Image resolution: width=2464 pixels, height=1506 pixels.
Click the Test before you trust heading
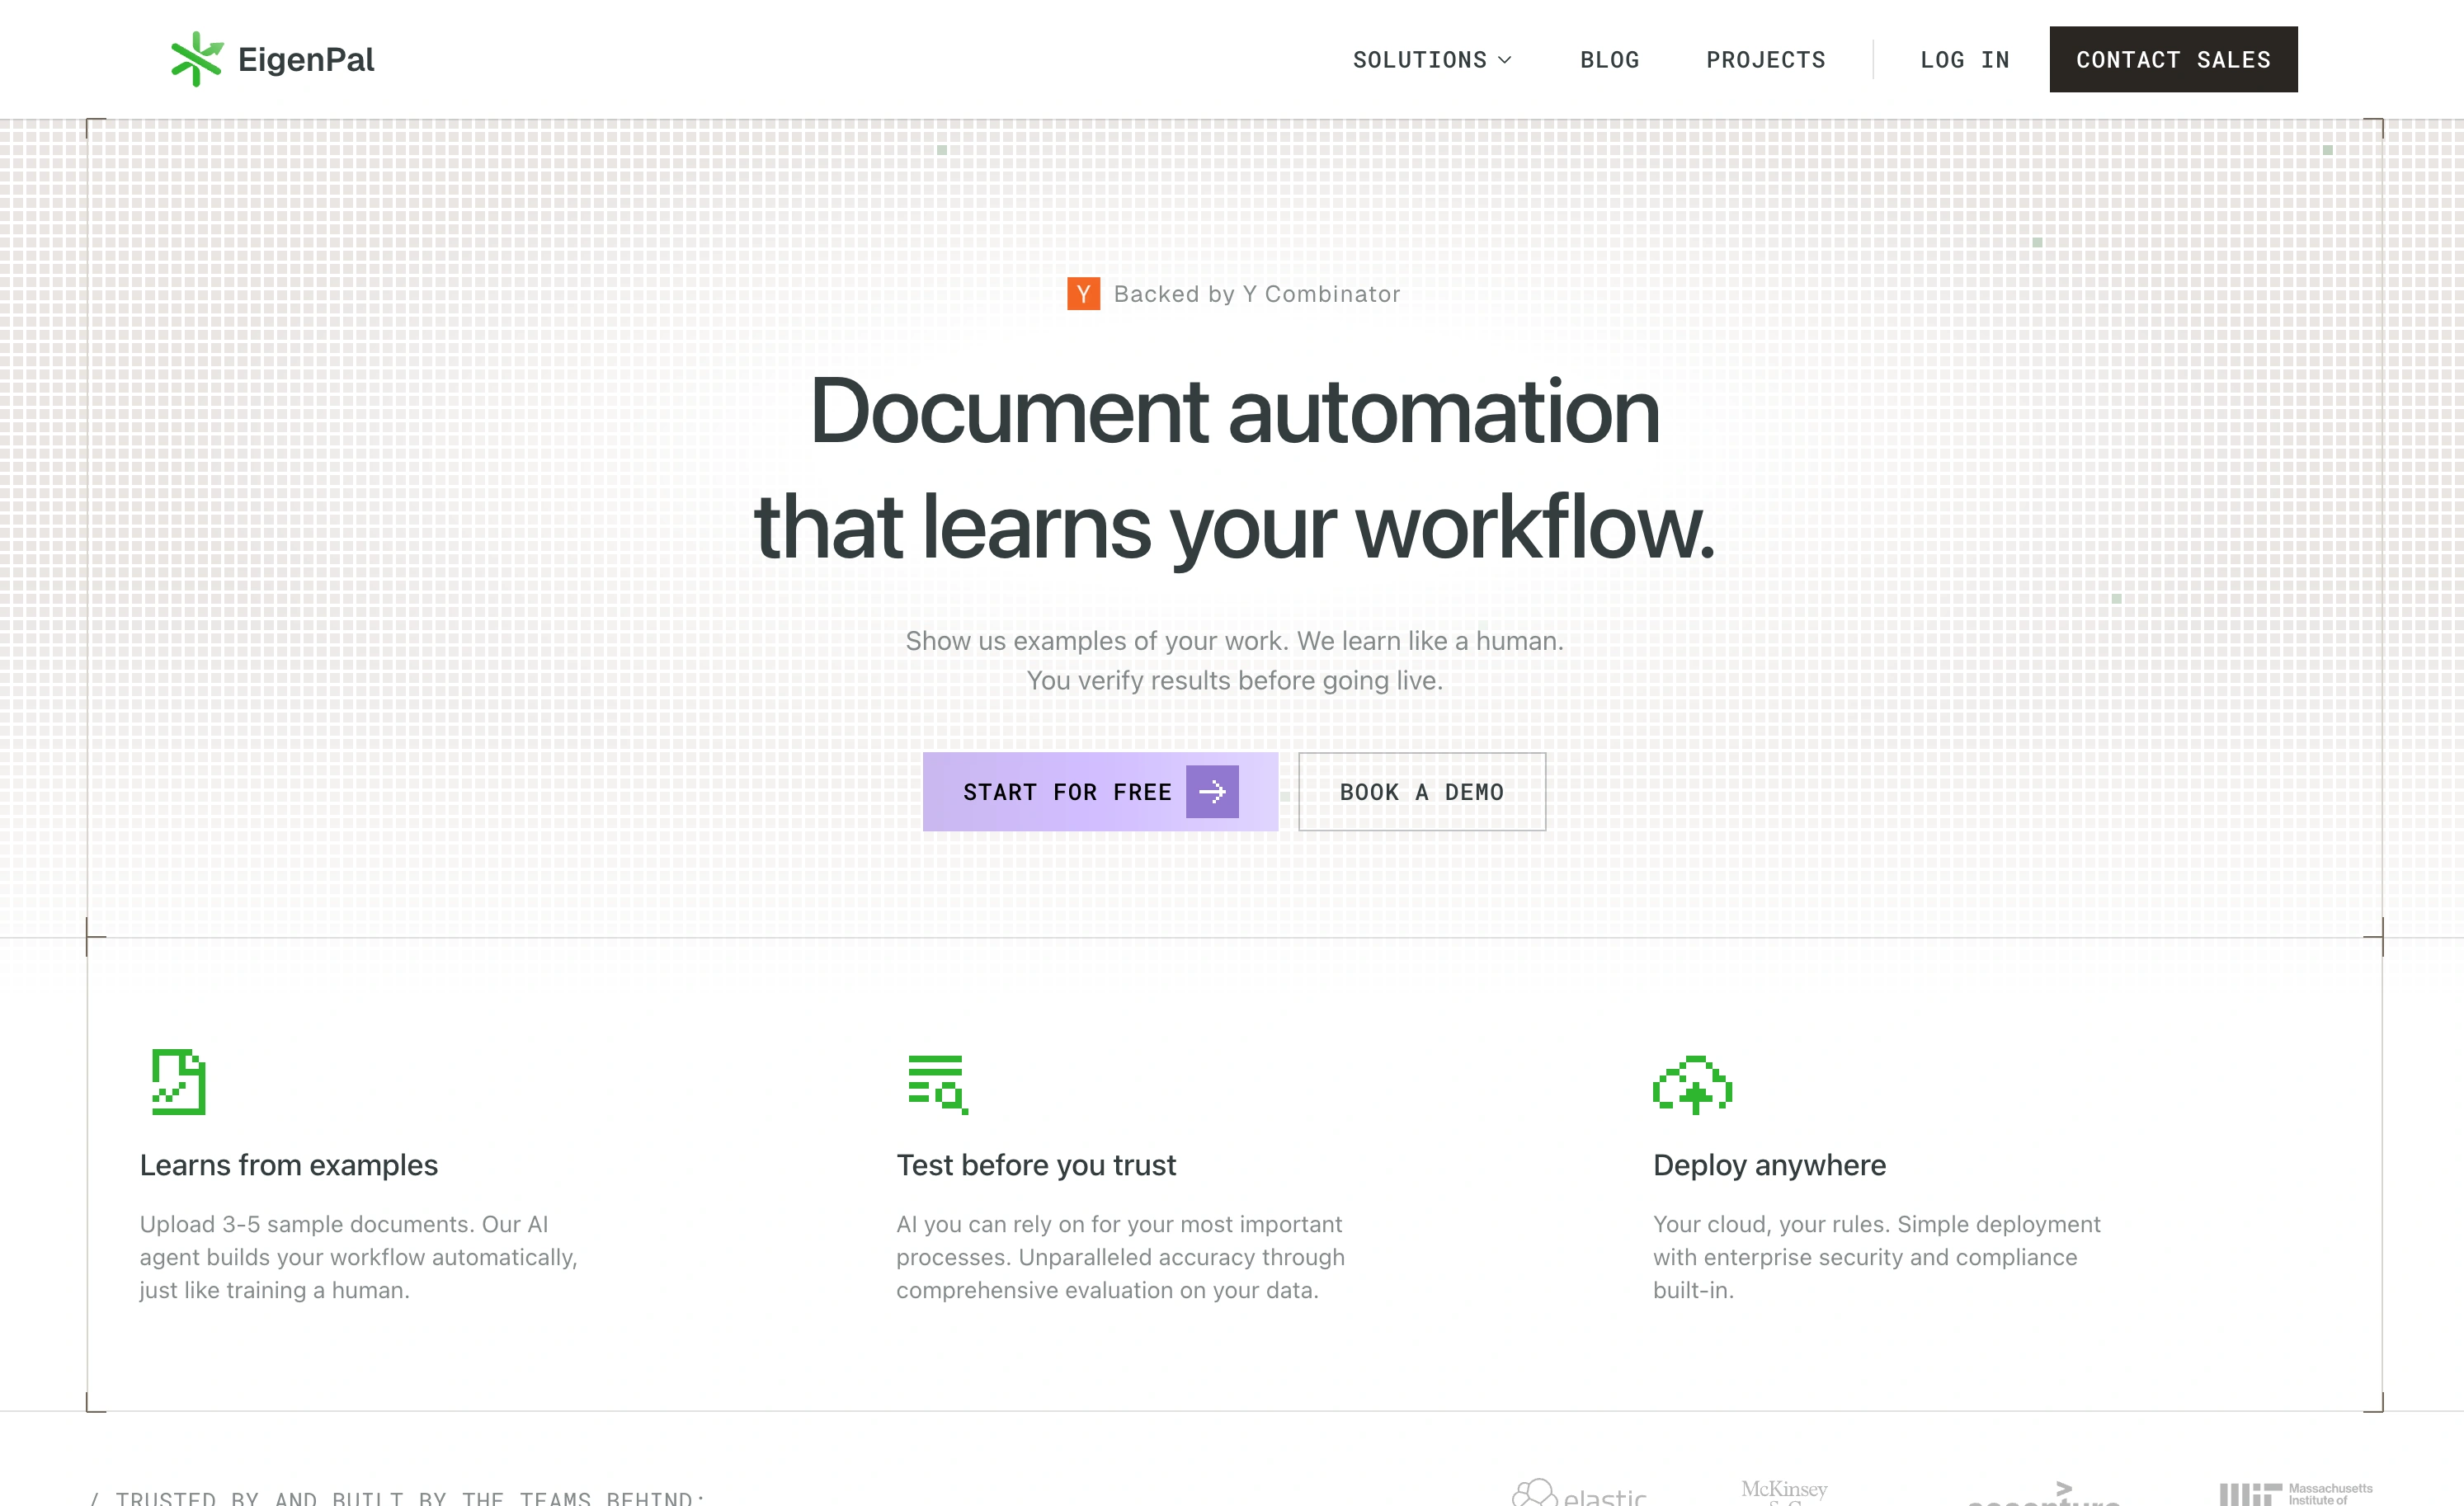[1036, 1166]
